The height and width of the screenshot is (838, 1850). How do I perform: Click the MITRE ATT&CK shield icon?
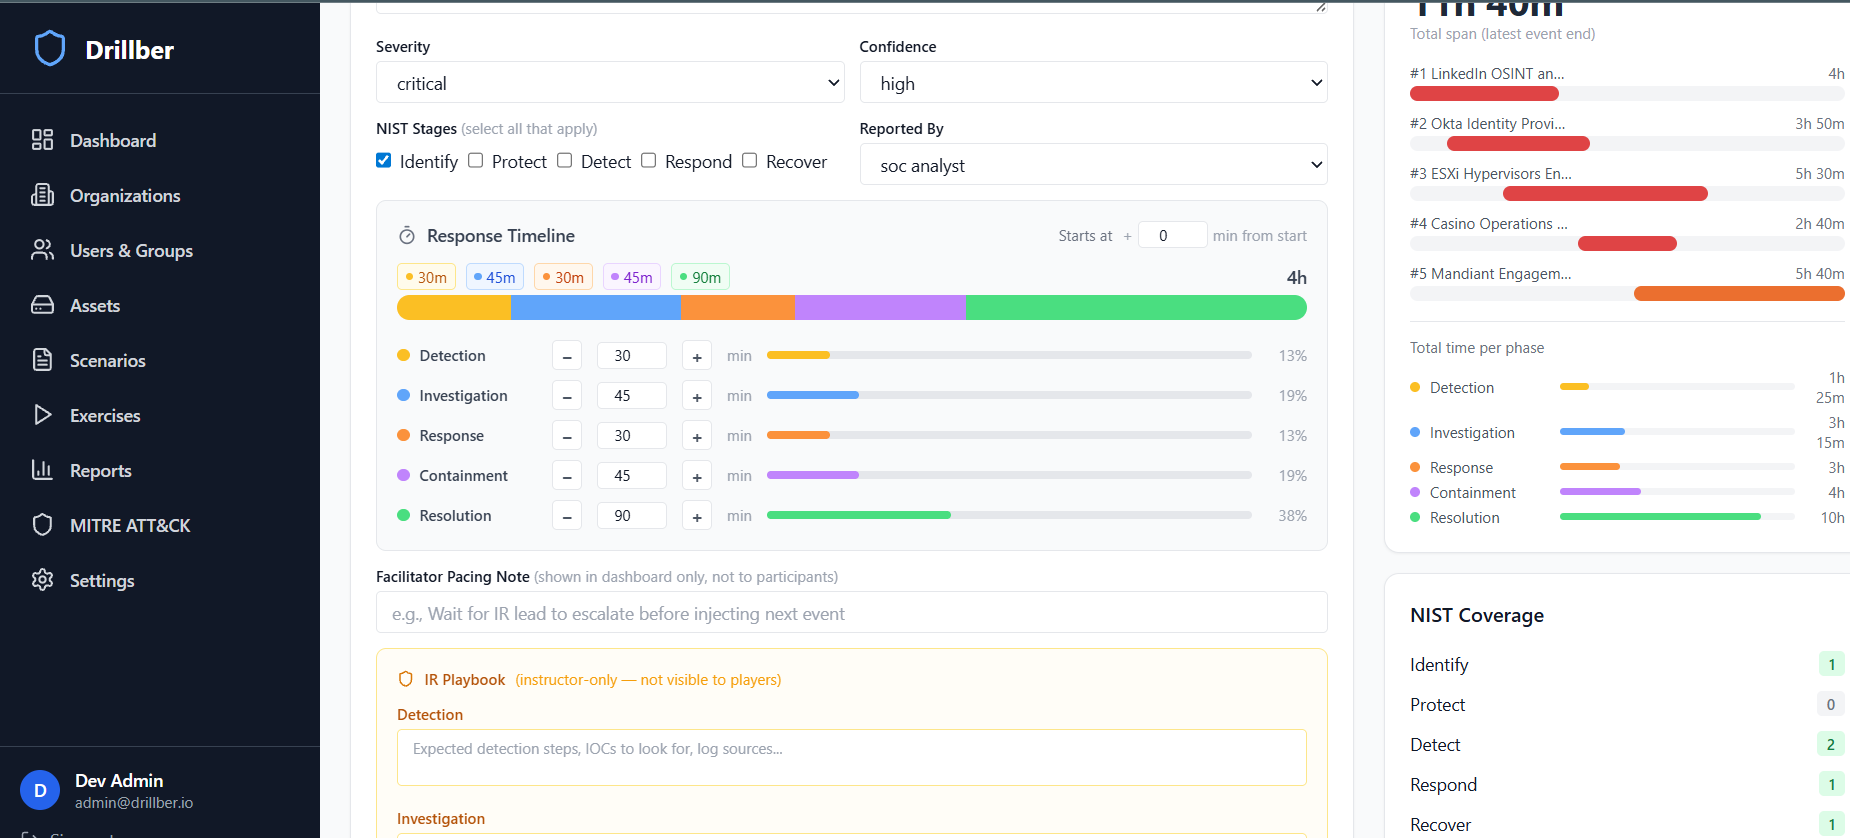(42, 525)
